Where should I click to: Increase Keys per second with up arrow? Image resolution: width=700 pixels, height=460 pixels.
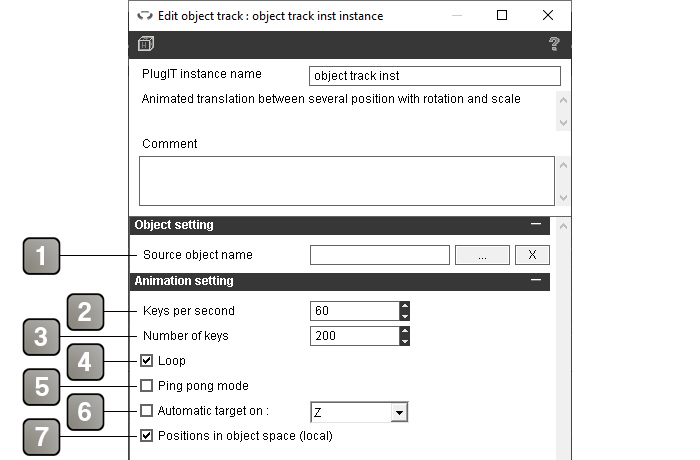tap(404, 306)
